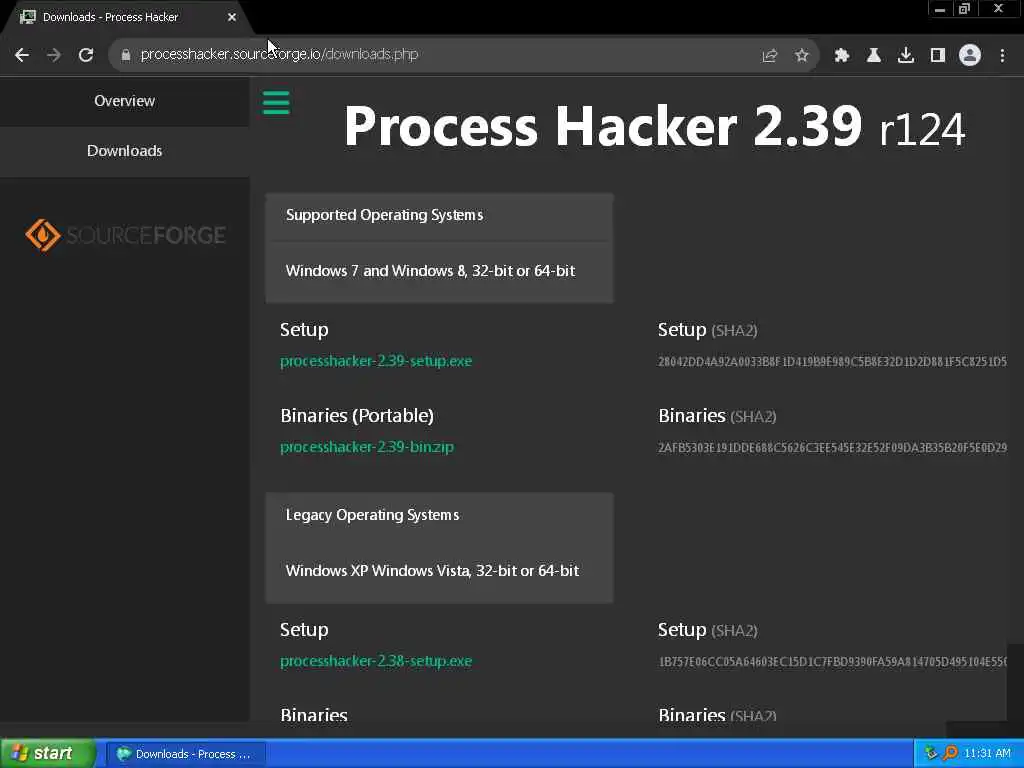Click the 2.38 Setup SHA2 hash value
Screen dimensions: 1024x768
coord(833,662)
